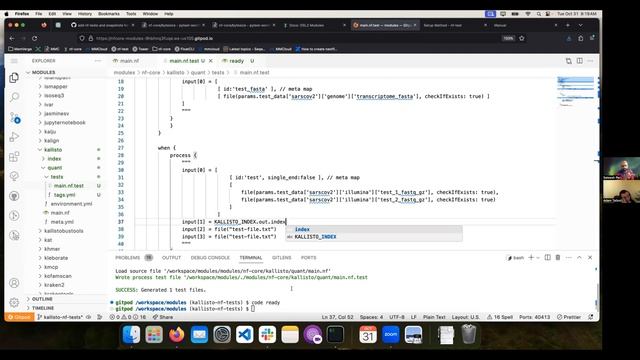Open the hamburger application menu
The image size is (640, 360).
14,61
